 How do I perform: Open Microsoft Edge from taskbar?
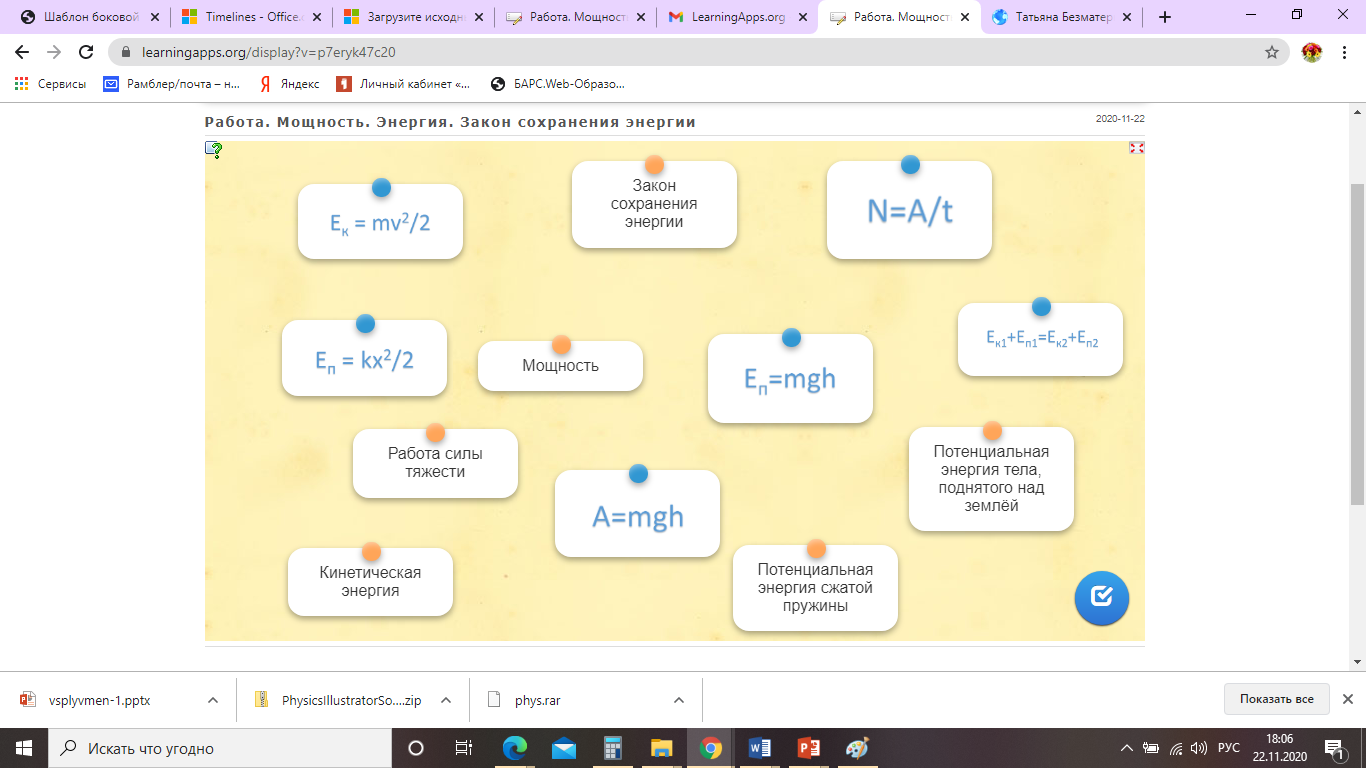(515, 747)
